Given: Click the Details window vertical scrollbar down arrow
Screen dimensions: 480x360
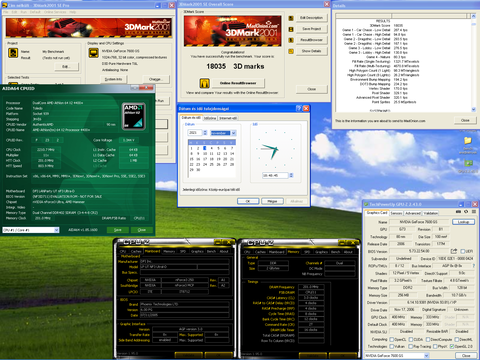Looking at the screenshot, I should tap(474, 110).
